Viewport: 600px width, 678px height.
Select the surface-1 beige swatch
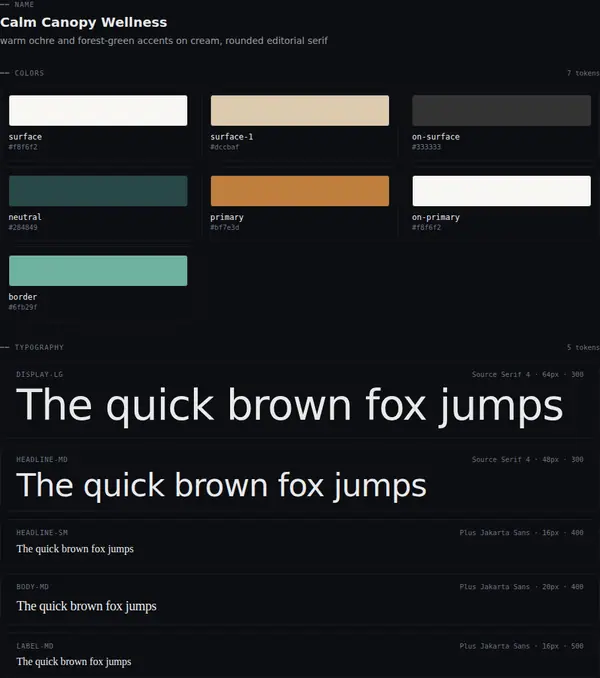click(300, 111)
